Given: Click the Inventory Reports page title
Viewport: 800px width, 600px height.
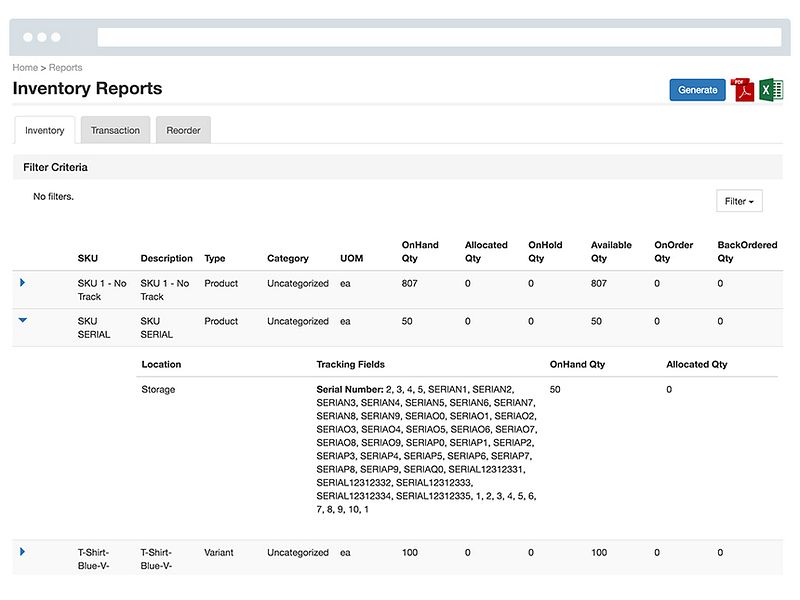Looking at the screenshot, I should (87, 88).
